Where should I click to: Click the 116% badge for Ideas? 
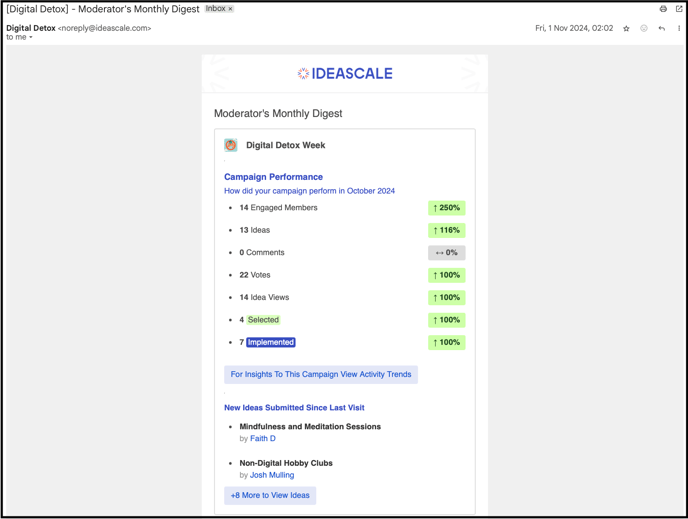[447, 230]
